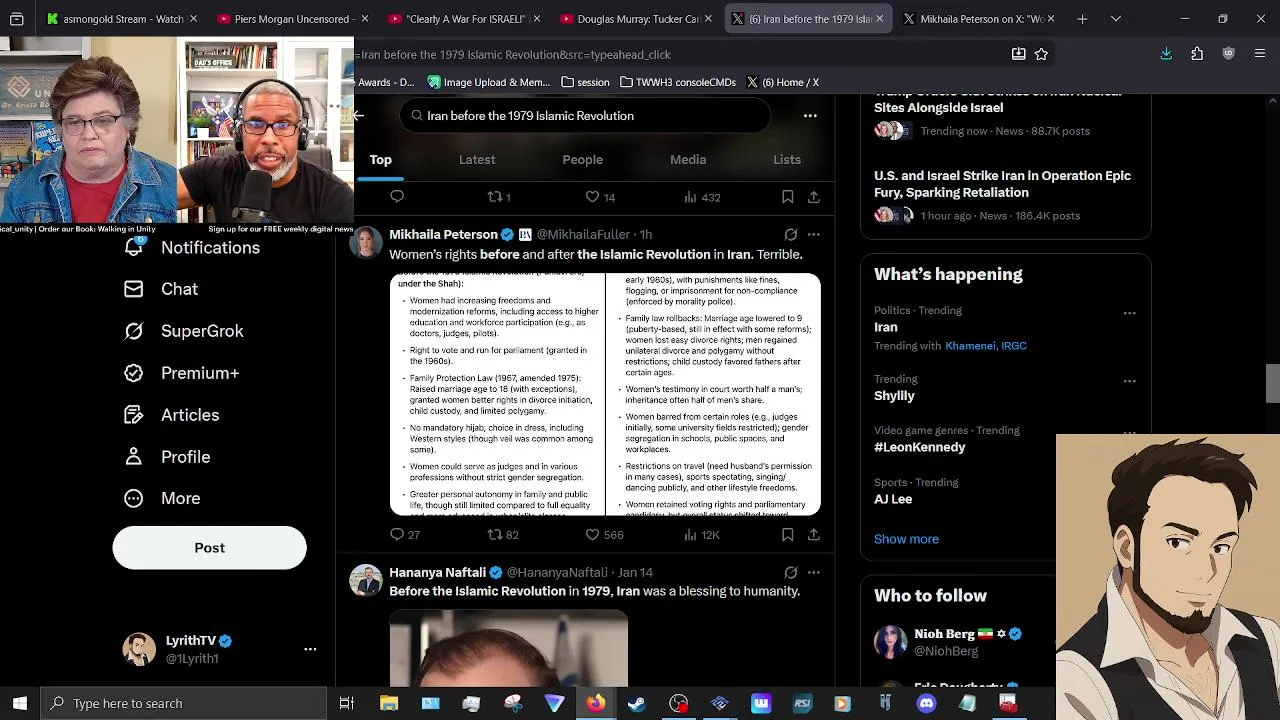Open the Khamenei trending link
1280x720 pixels.
(970, 346)
